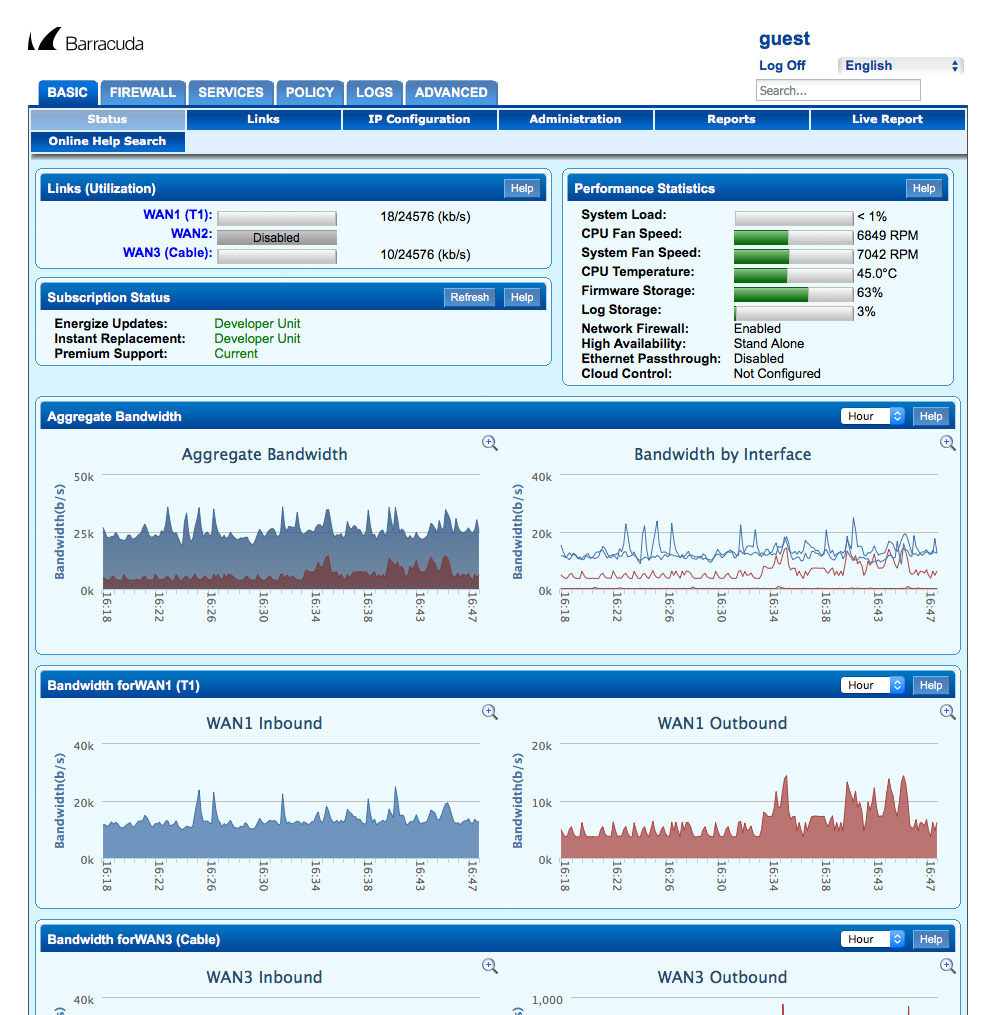Click the '6849 RPM' CPU fan value
Screen dimensions: 989x1015
pos(887,236)
